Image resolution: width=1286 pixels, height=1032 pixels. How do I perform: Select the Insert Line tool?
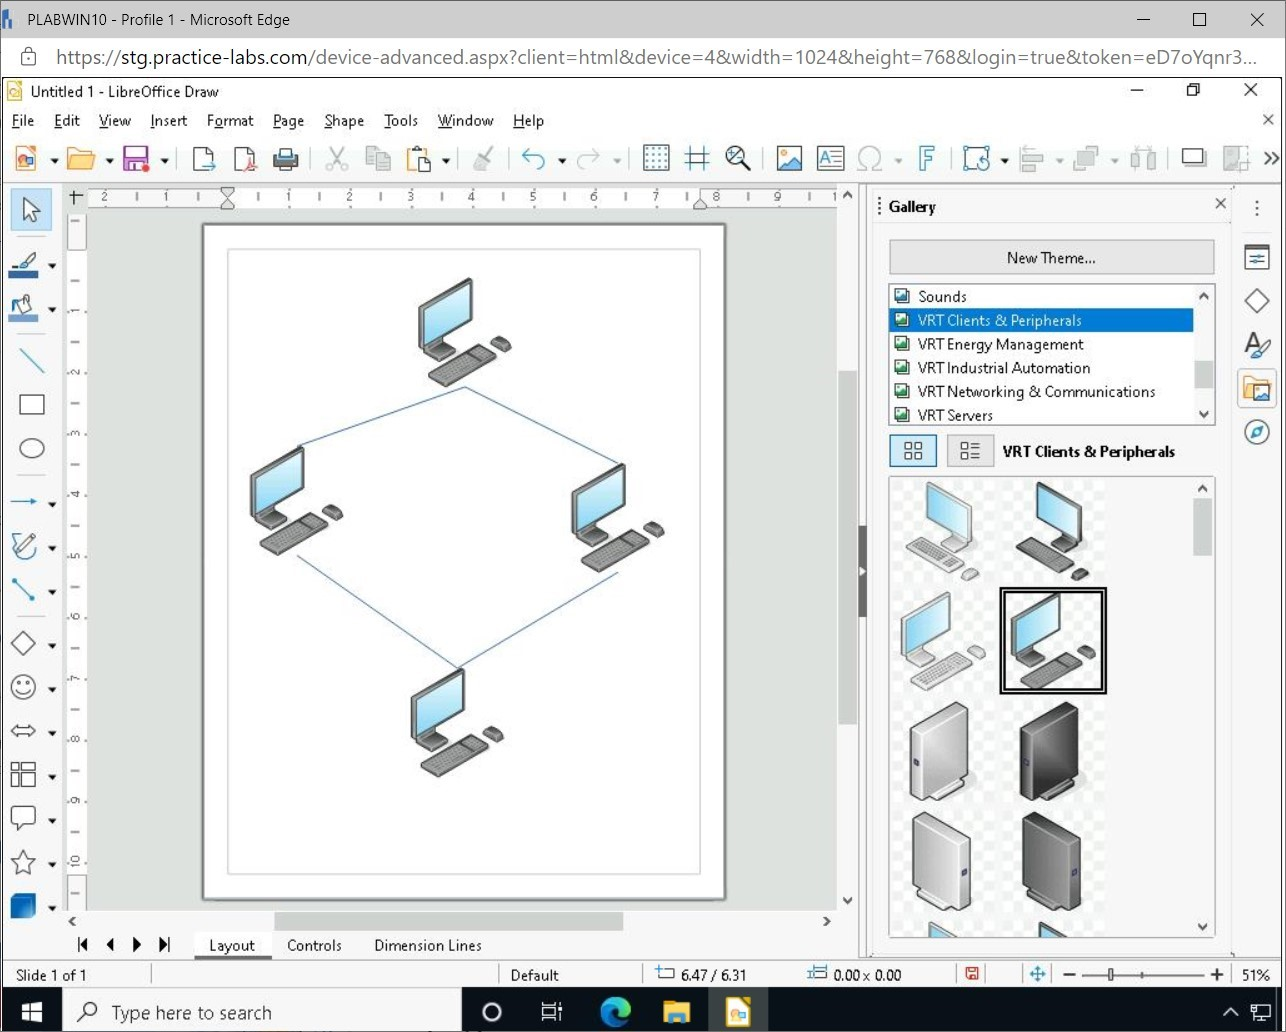click(x=32, y=360)
